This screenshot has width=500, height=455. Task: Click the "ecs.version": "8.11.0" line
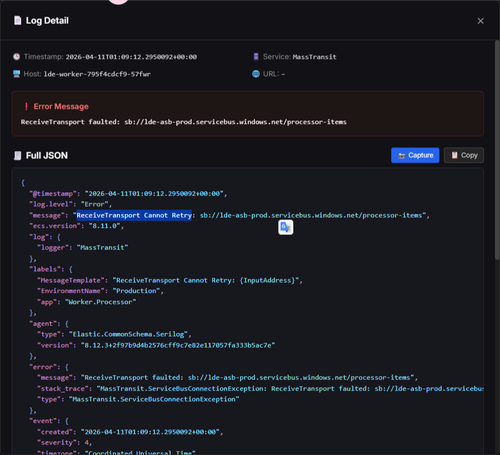click(x=77, y=226)
